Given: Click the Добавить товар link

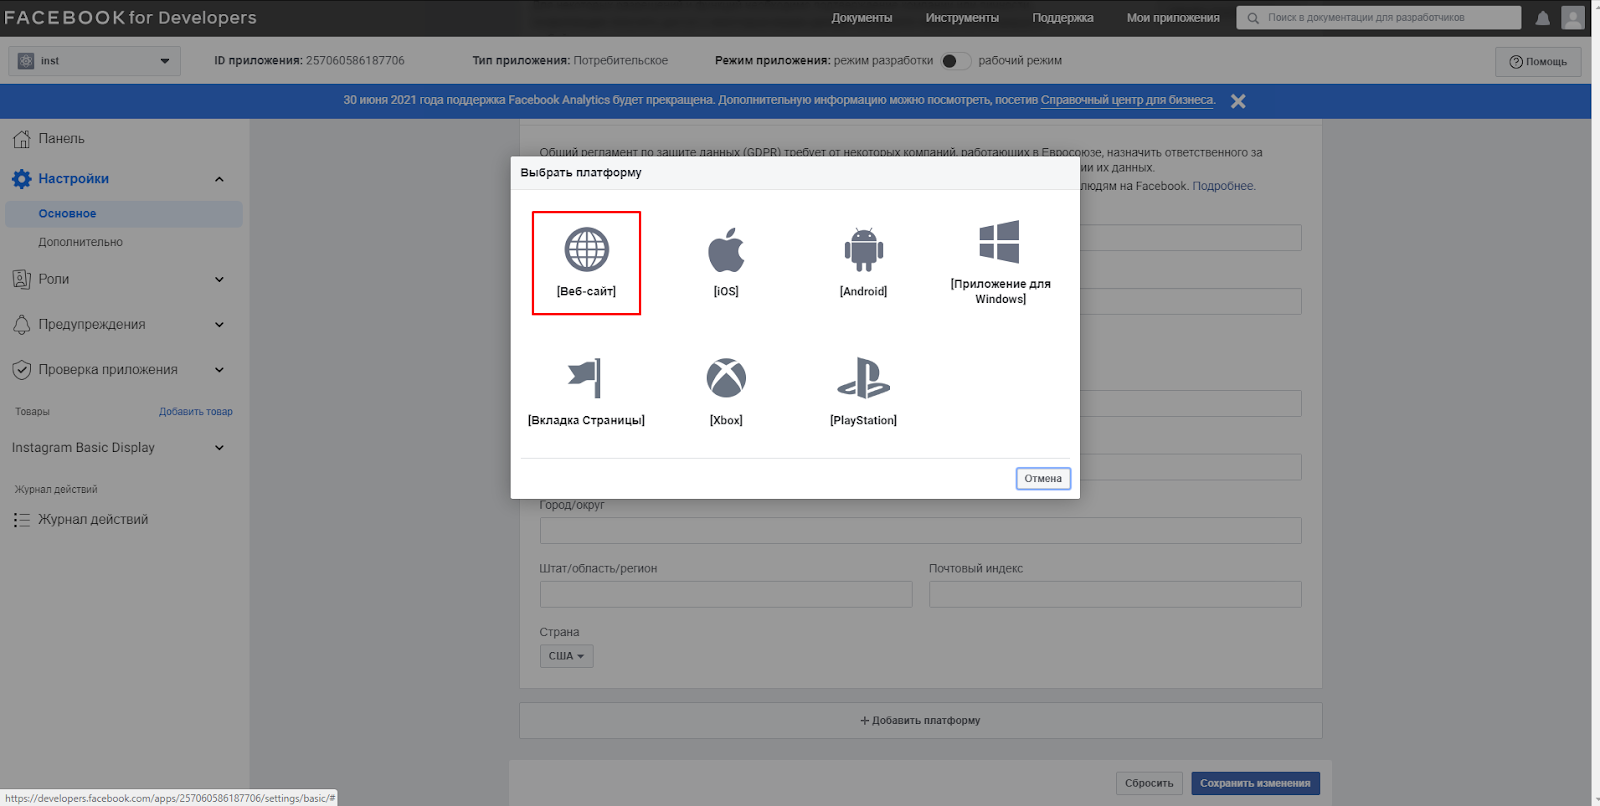Looking at the screenshot, I should pos(196,412).
